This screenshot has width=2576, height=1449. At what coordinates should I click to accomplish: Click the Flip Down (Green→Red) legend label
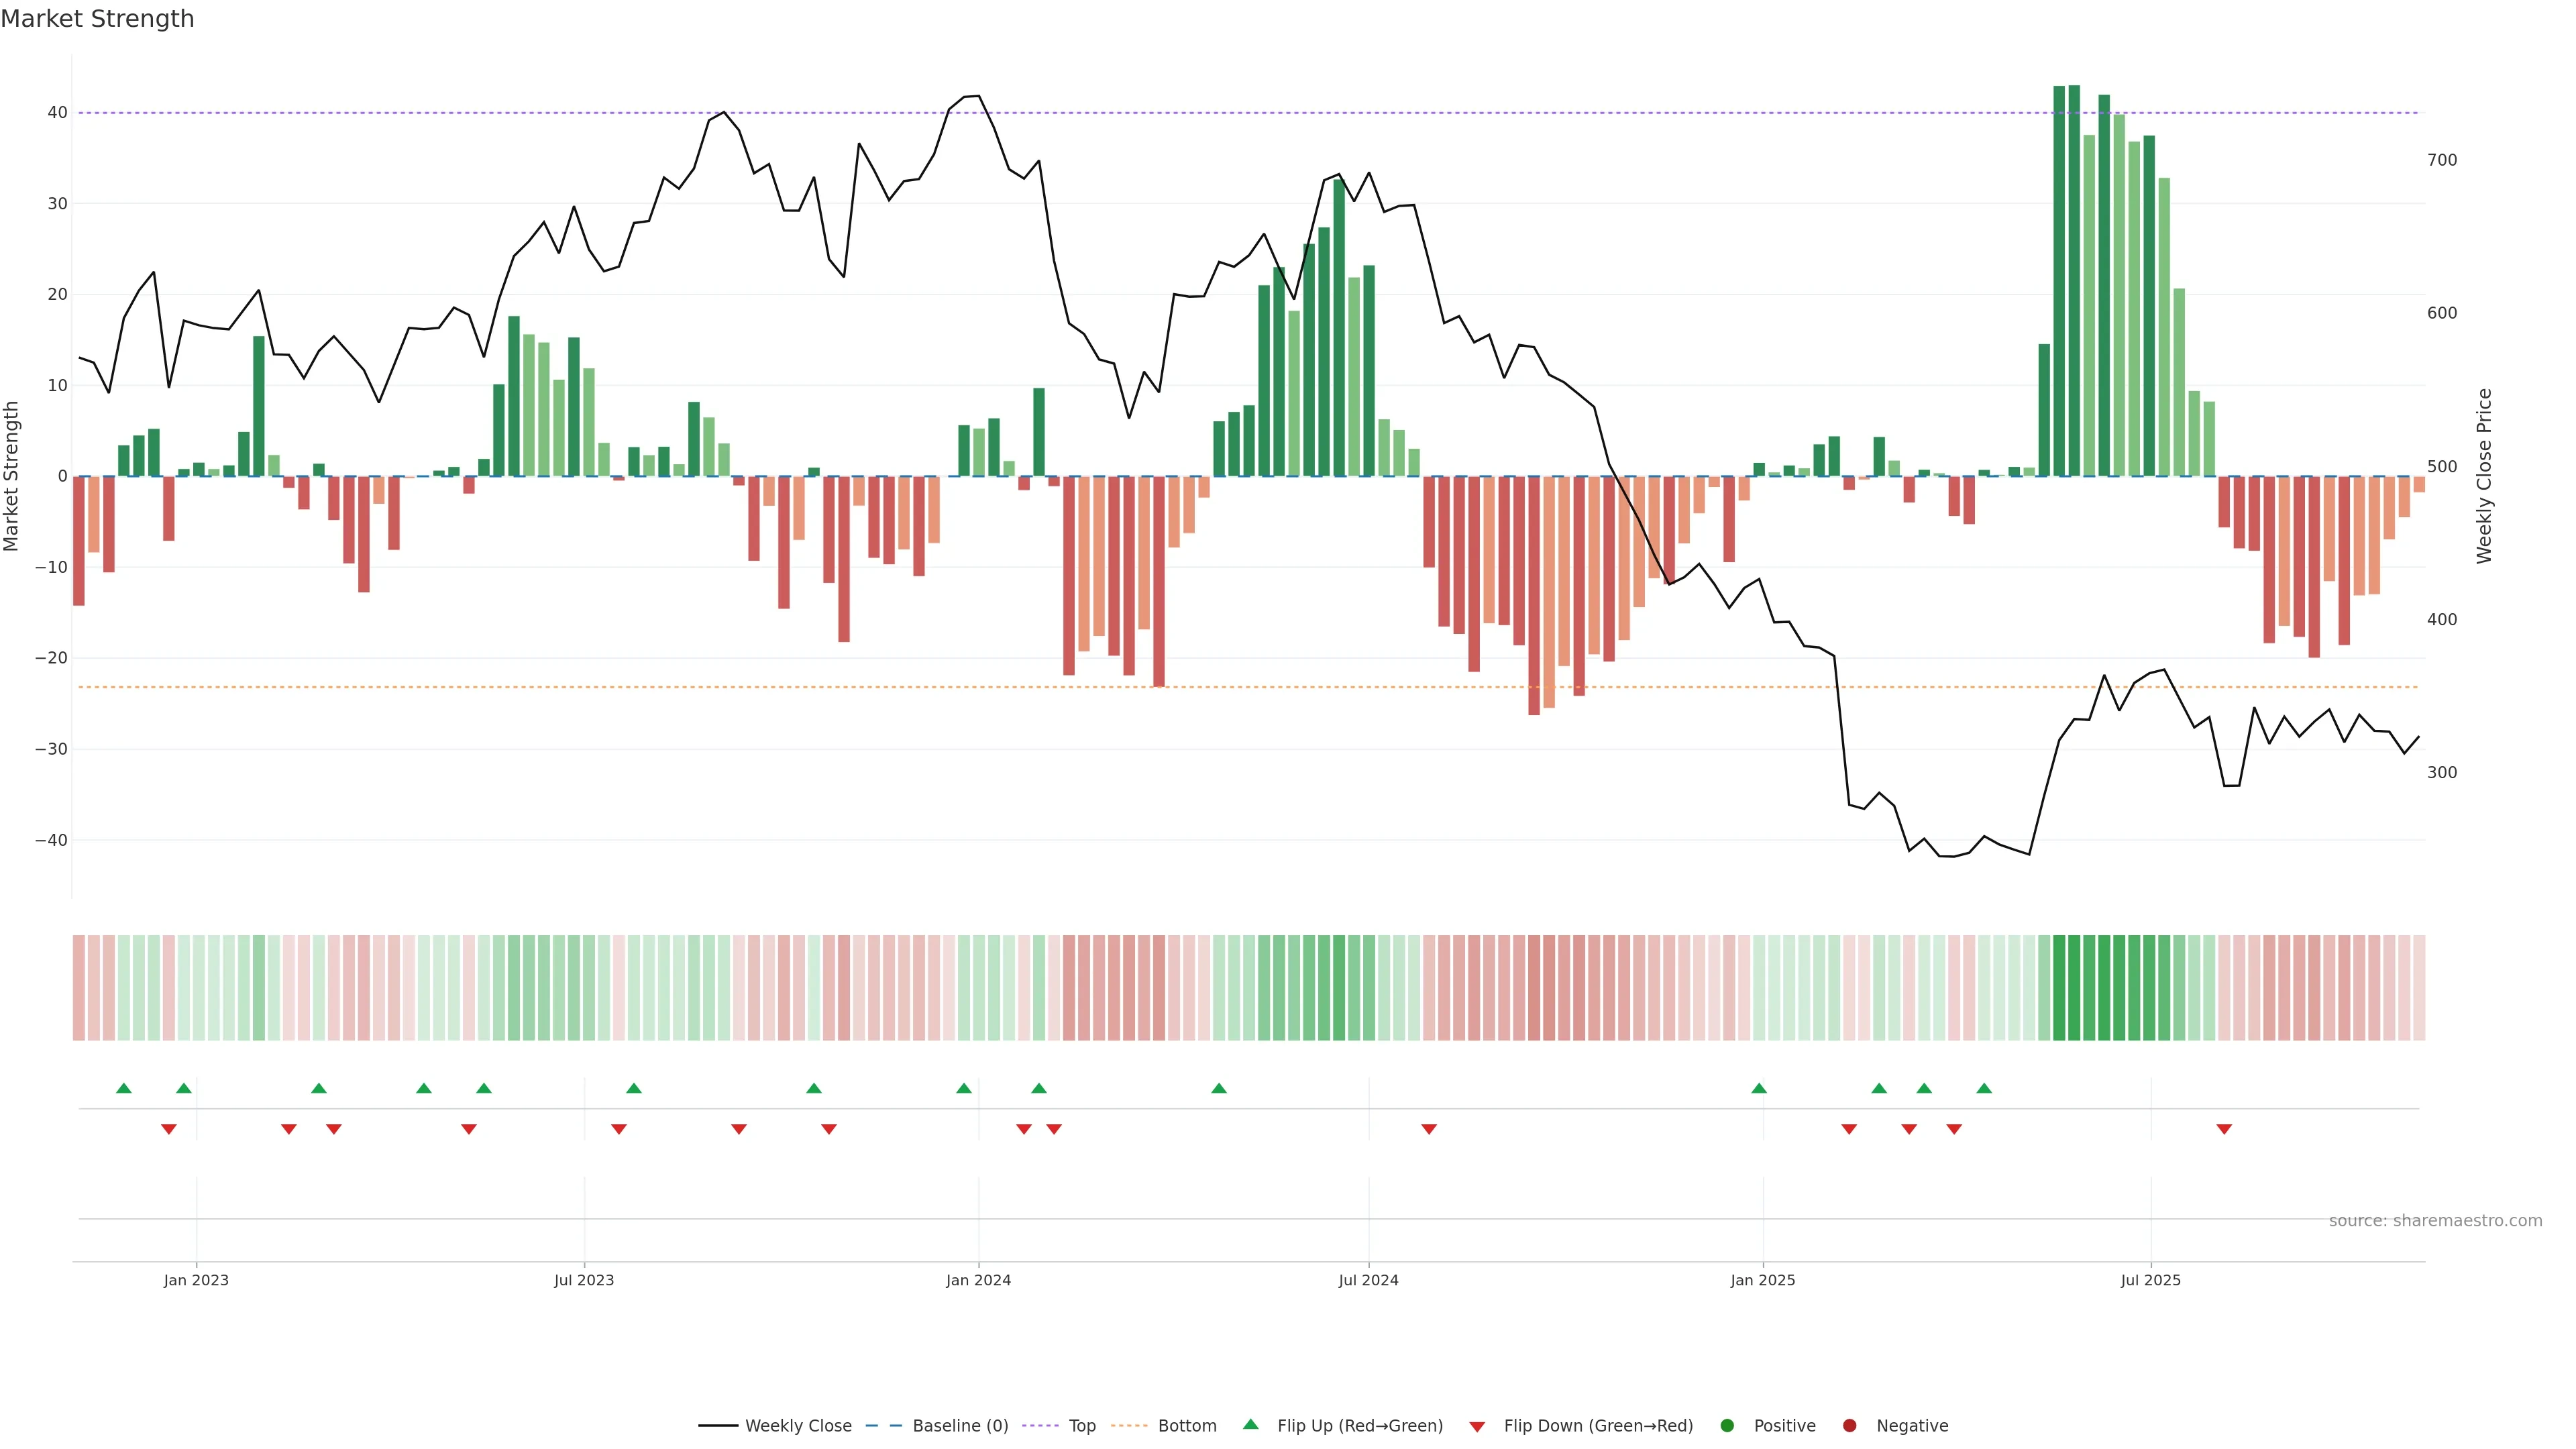[1598, 1425]
